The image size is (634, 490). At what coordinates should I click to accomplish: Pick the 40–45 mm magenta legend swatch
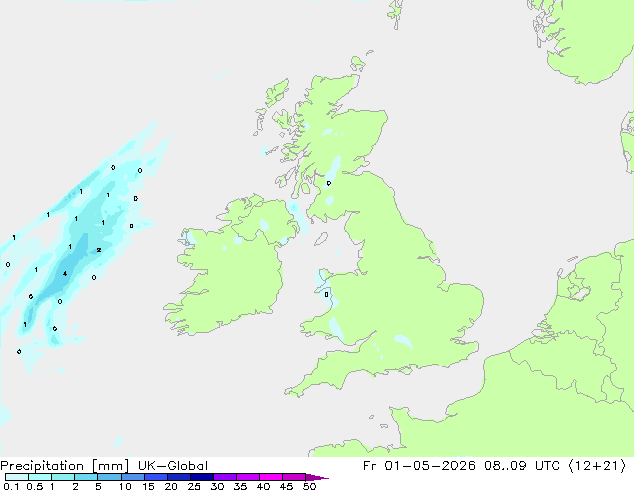click(x=271, y=477)
